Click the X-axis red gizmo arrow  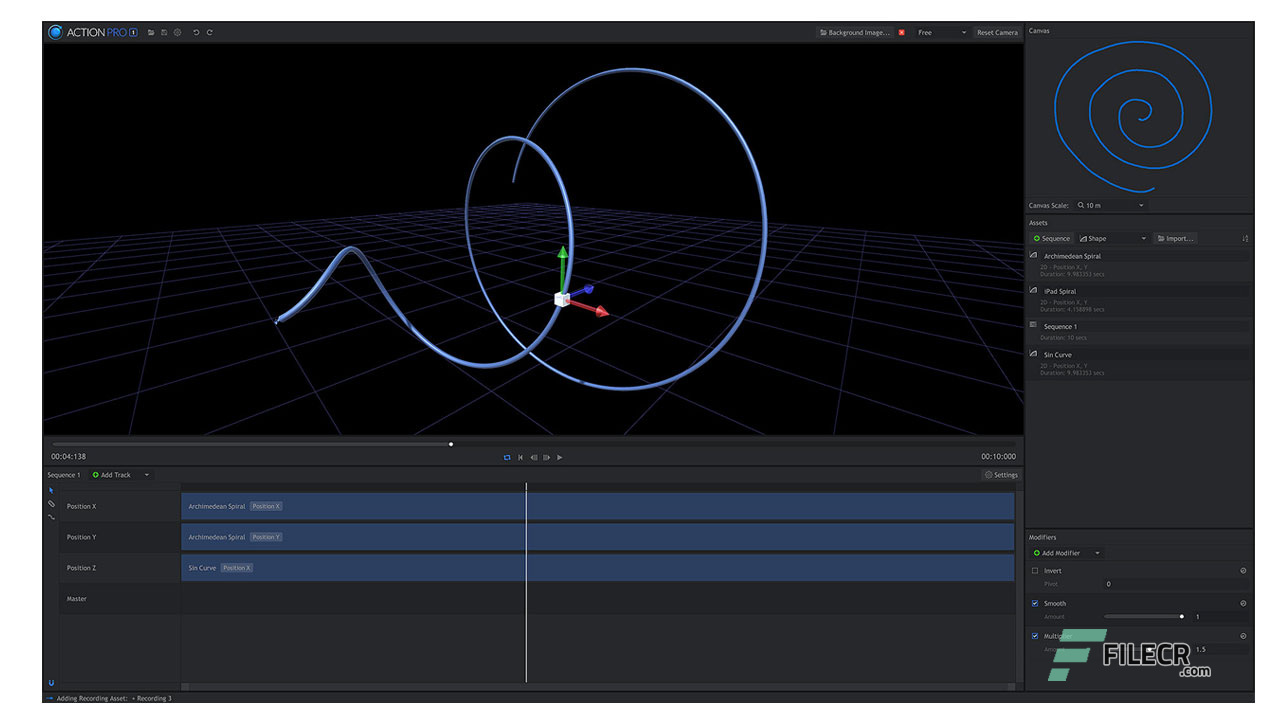[600, 312]
